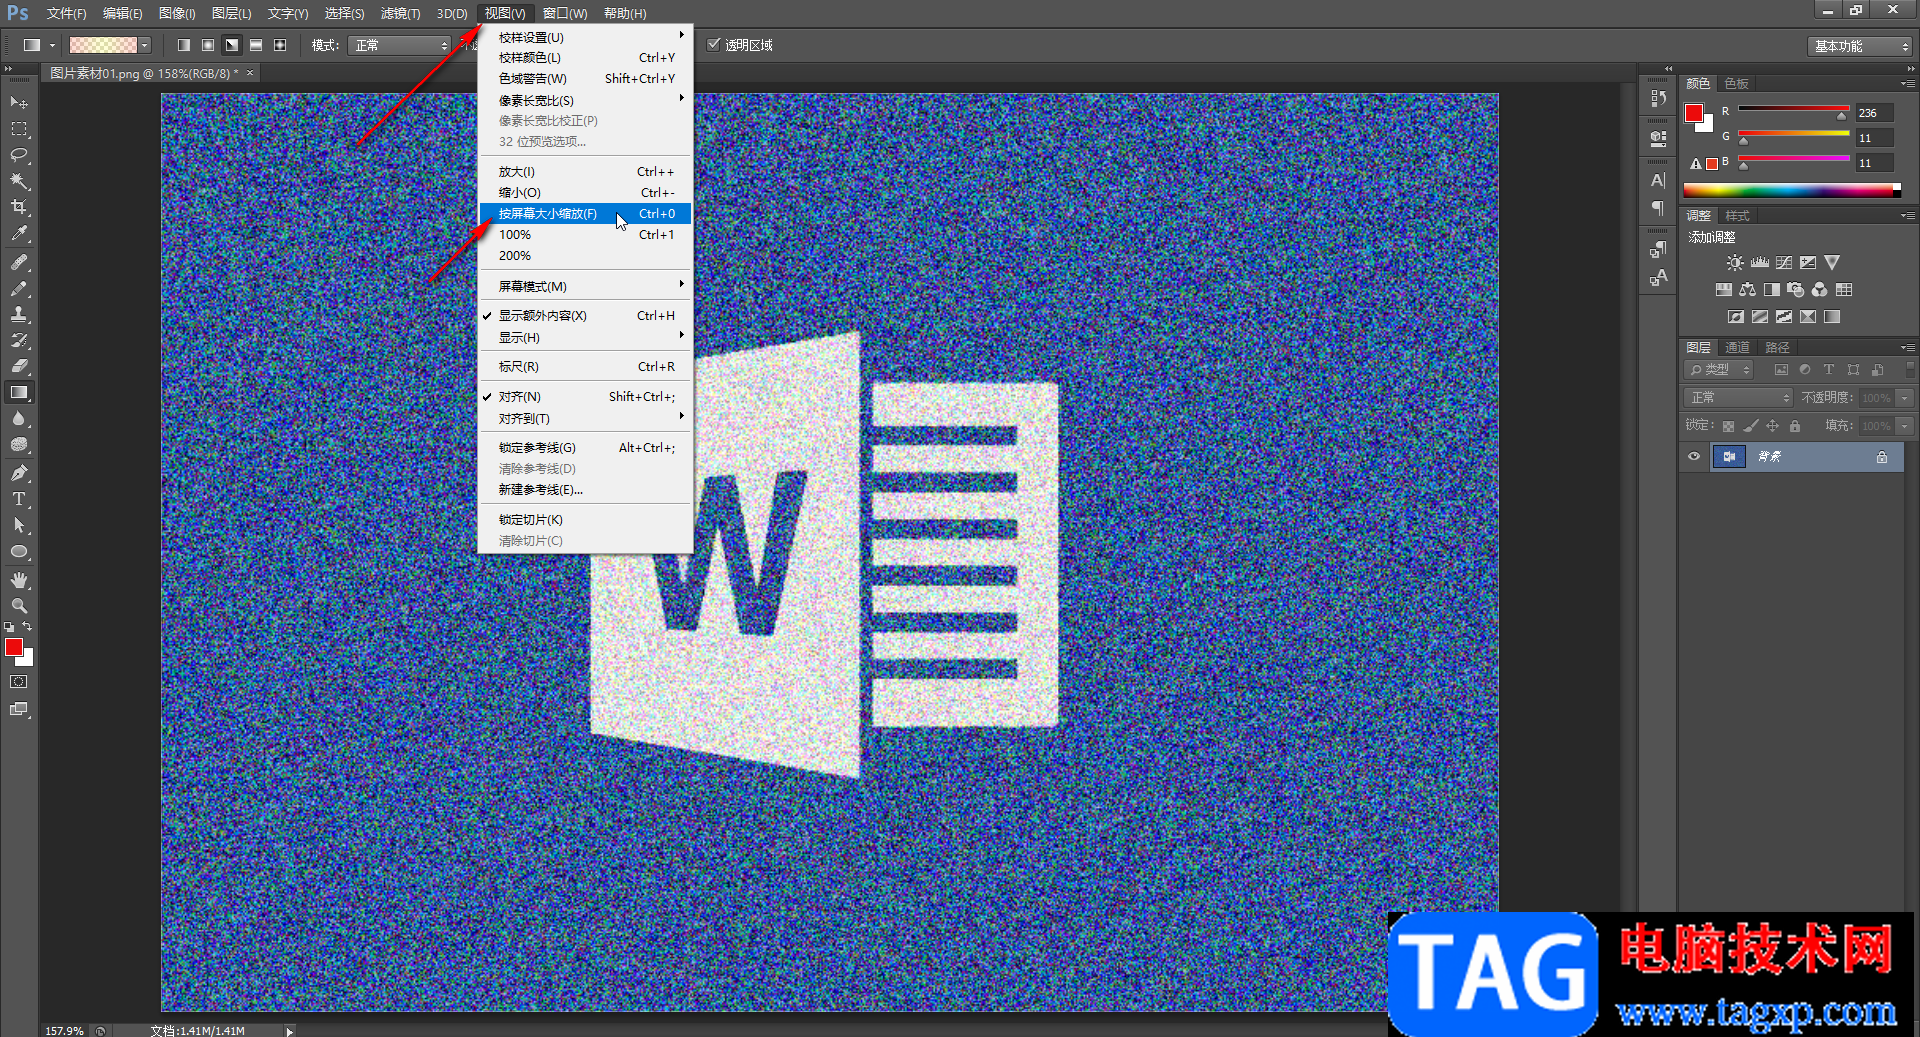Open the tool preset picker arrow
Screen dimensions: 1920x1037
tap(52, 45)
